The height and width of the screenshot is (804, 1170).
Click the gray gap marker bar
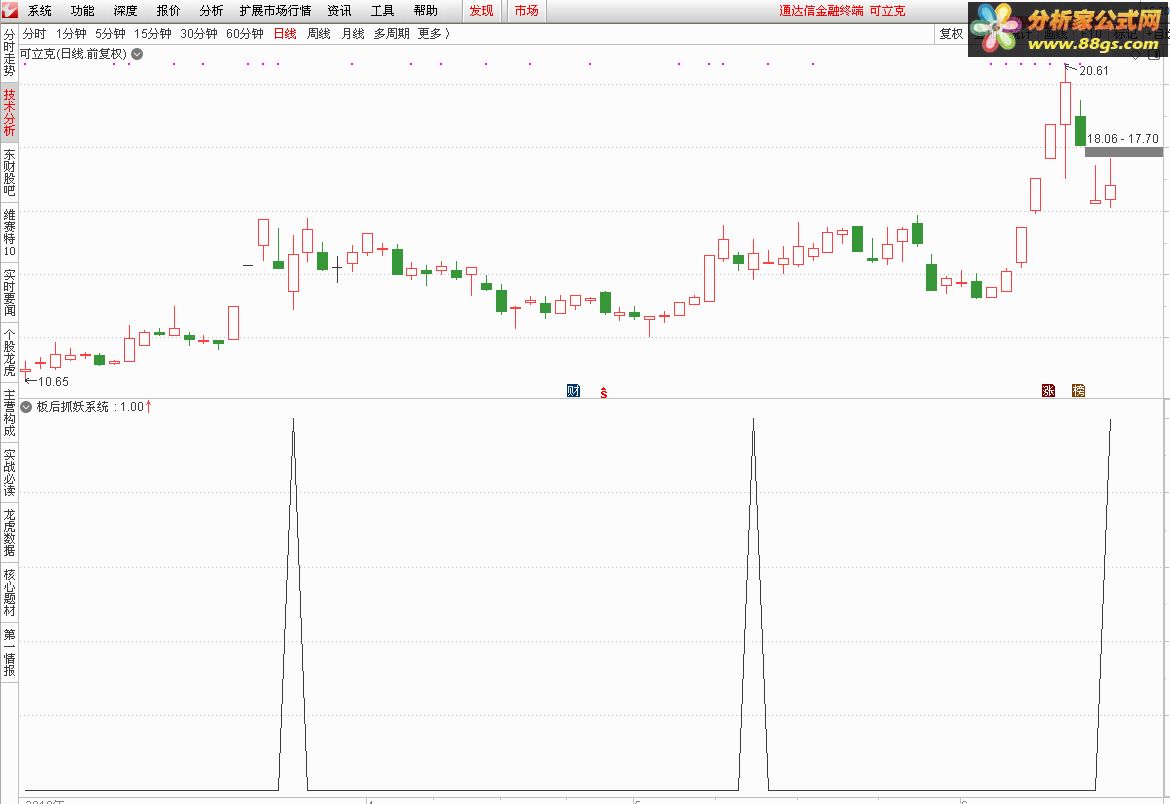(1124, 152)
